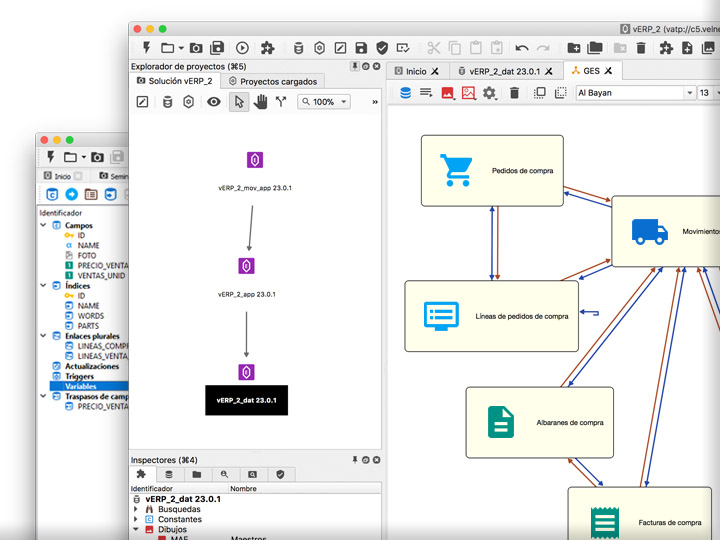This screenshot has height=540, width=720.
Task: Click the gear settings icon in GES toolbar
Action: 489,93
